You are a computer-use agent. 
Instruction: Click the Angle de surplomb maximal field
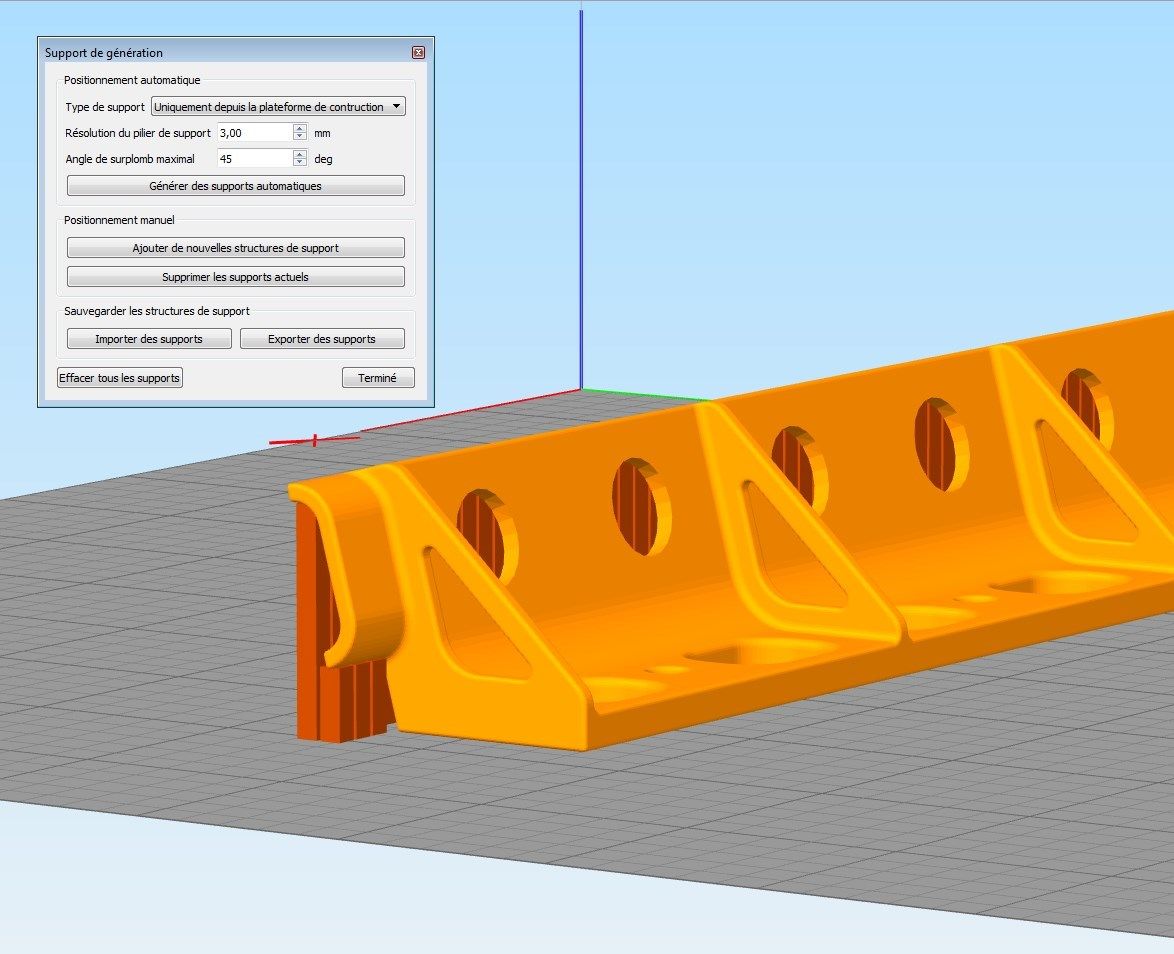(x=255, y=159)
